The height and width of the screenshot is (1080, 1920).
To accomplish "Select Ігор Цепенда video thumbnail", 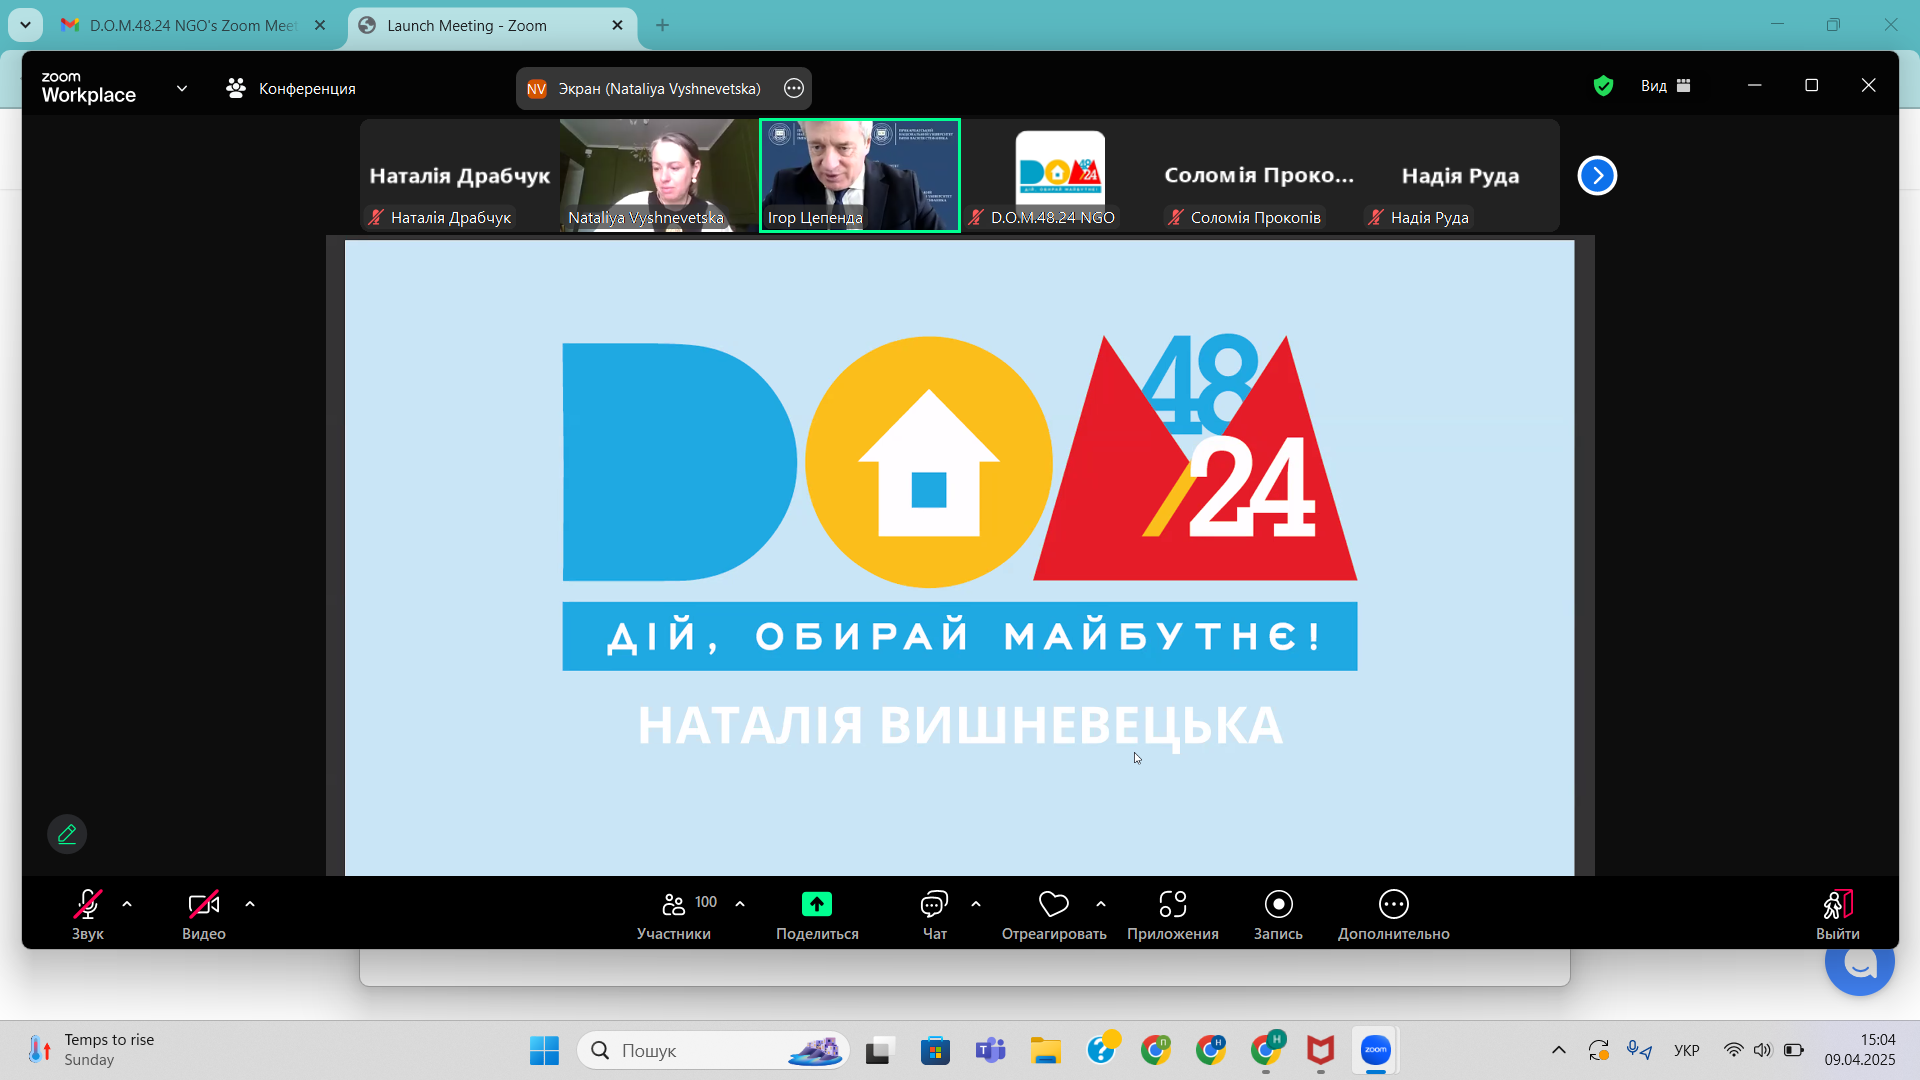I will click(860, 175).
